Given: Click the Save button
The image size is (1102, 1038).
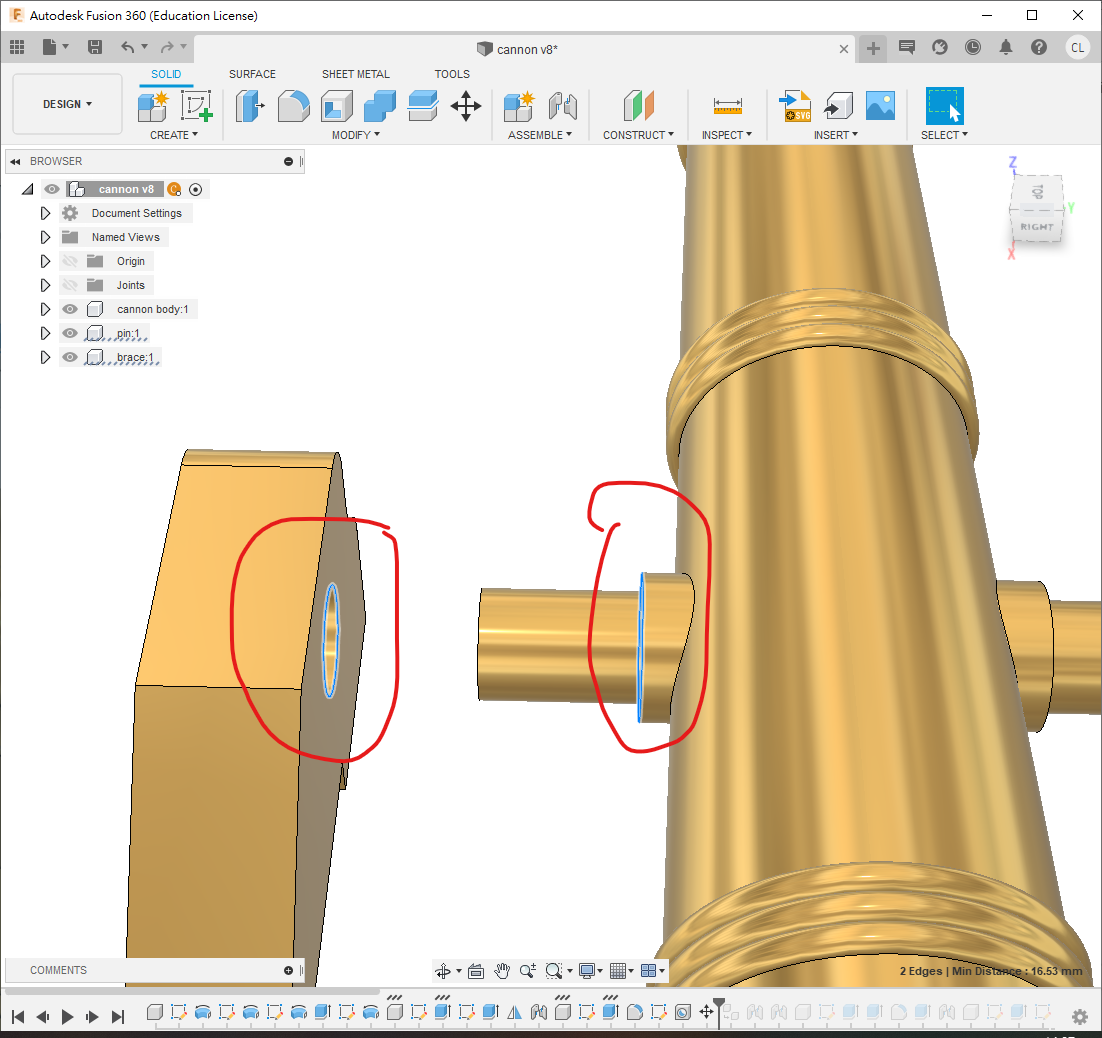Looking at the screenshot, I should (x=95, y=47).
